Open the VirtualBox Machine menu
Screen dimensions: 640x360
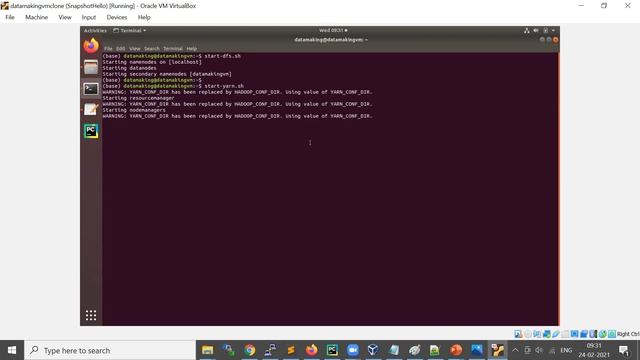click(x=36, y=17)
